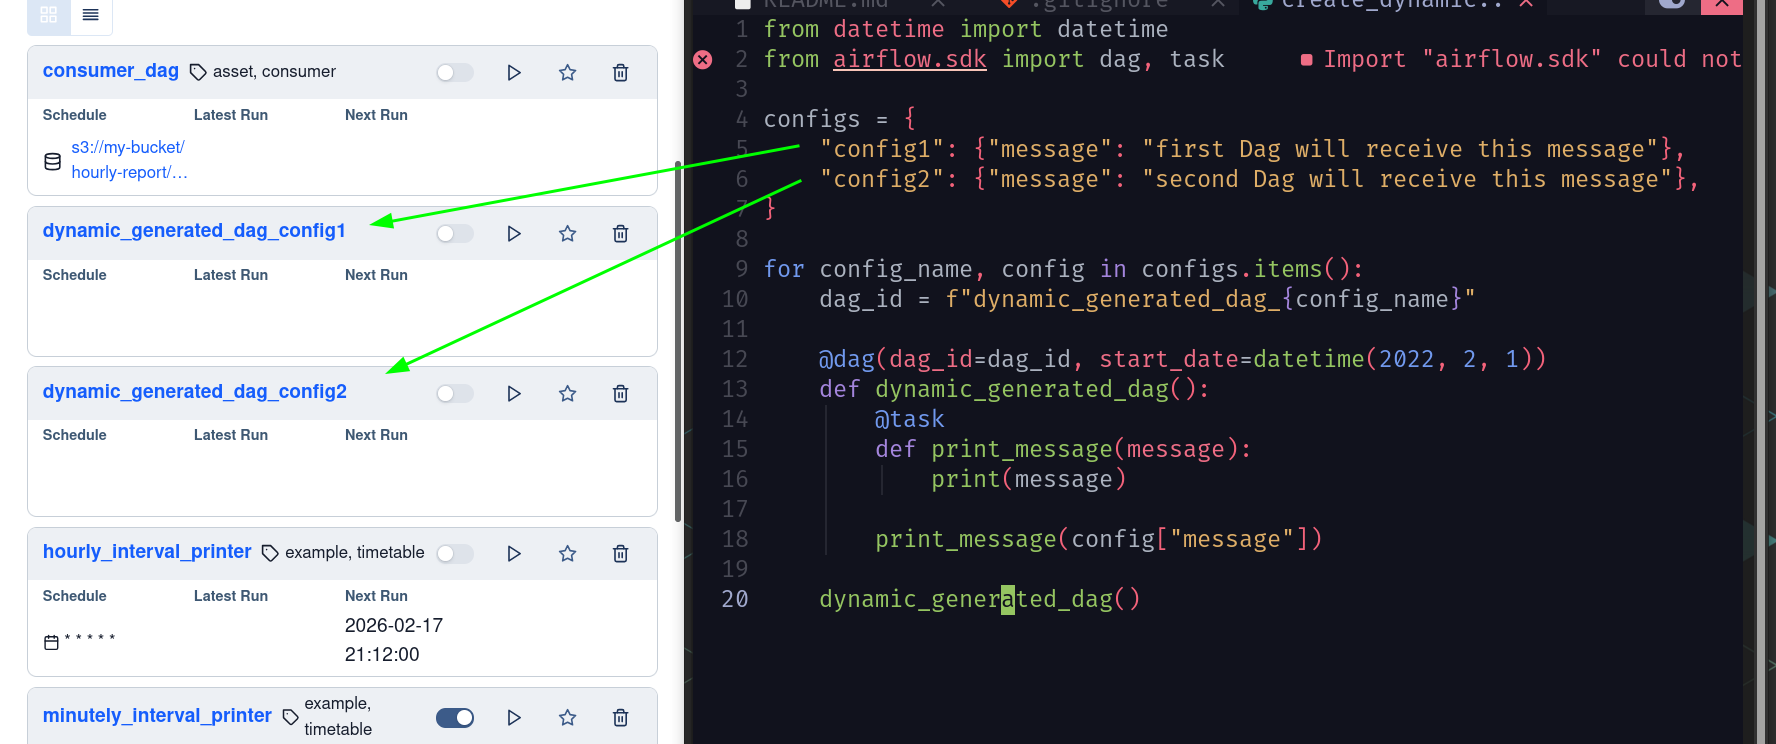Open the s3://my-bucket/hourly-report asset link
This screenshot has height=744, width=1776.
(x=128, y=160)
